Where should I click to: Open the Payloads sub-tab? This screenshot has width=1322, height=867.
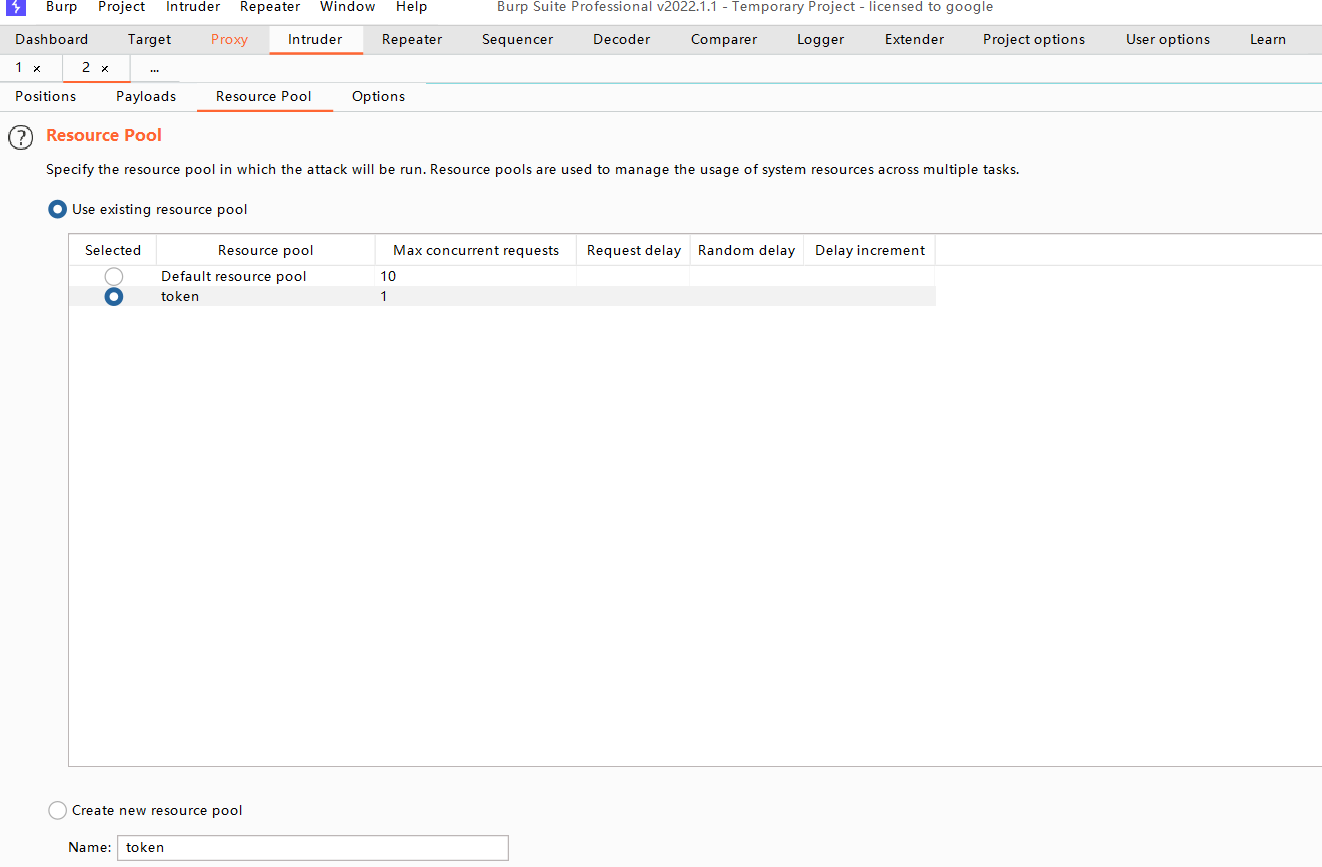(x=146, y=96)
